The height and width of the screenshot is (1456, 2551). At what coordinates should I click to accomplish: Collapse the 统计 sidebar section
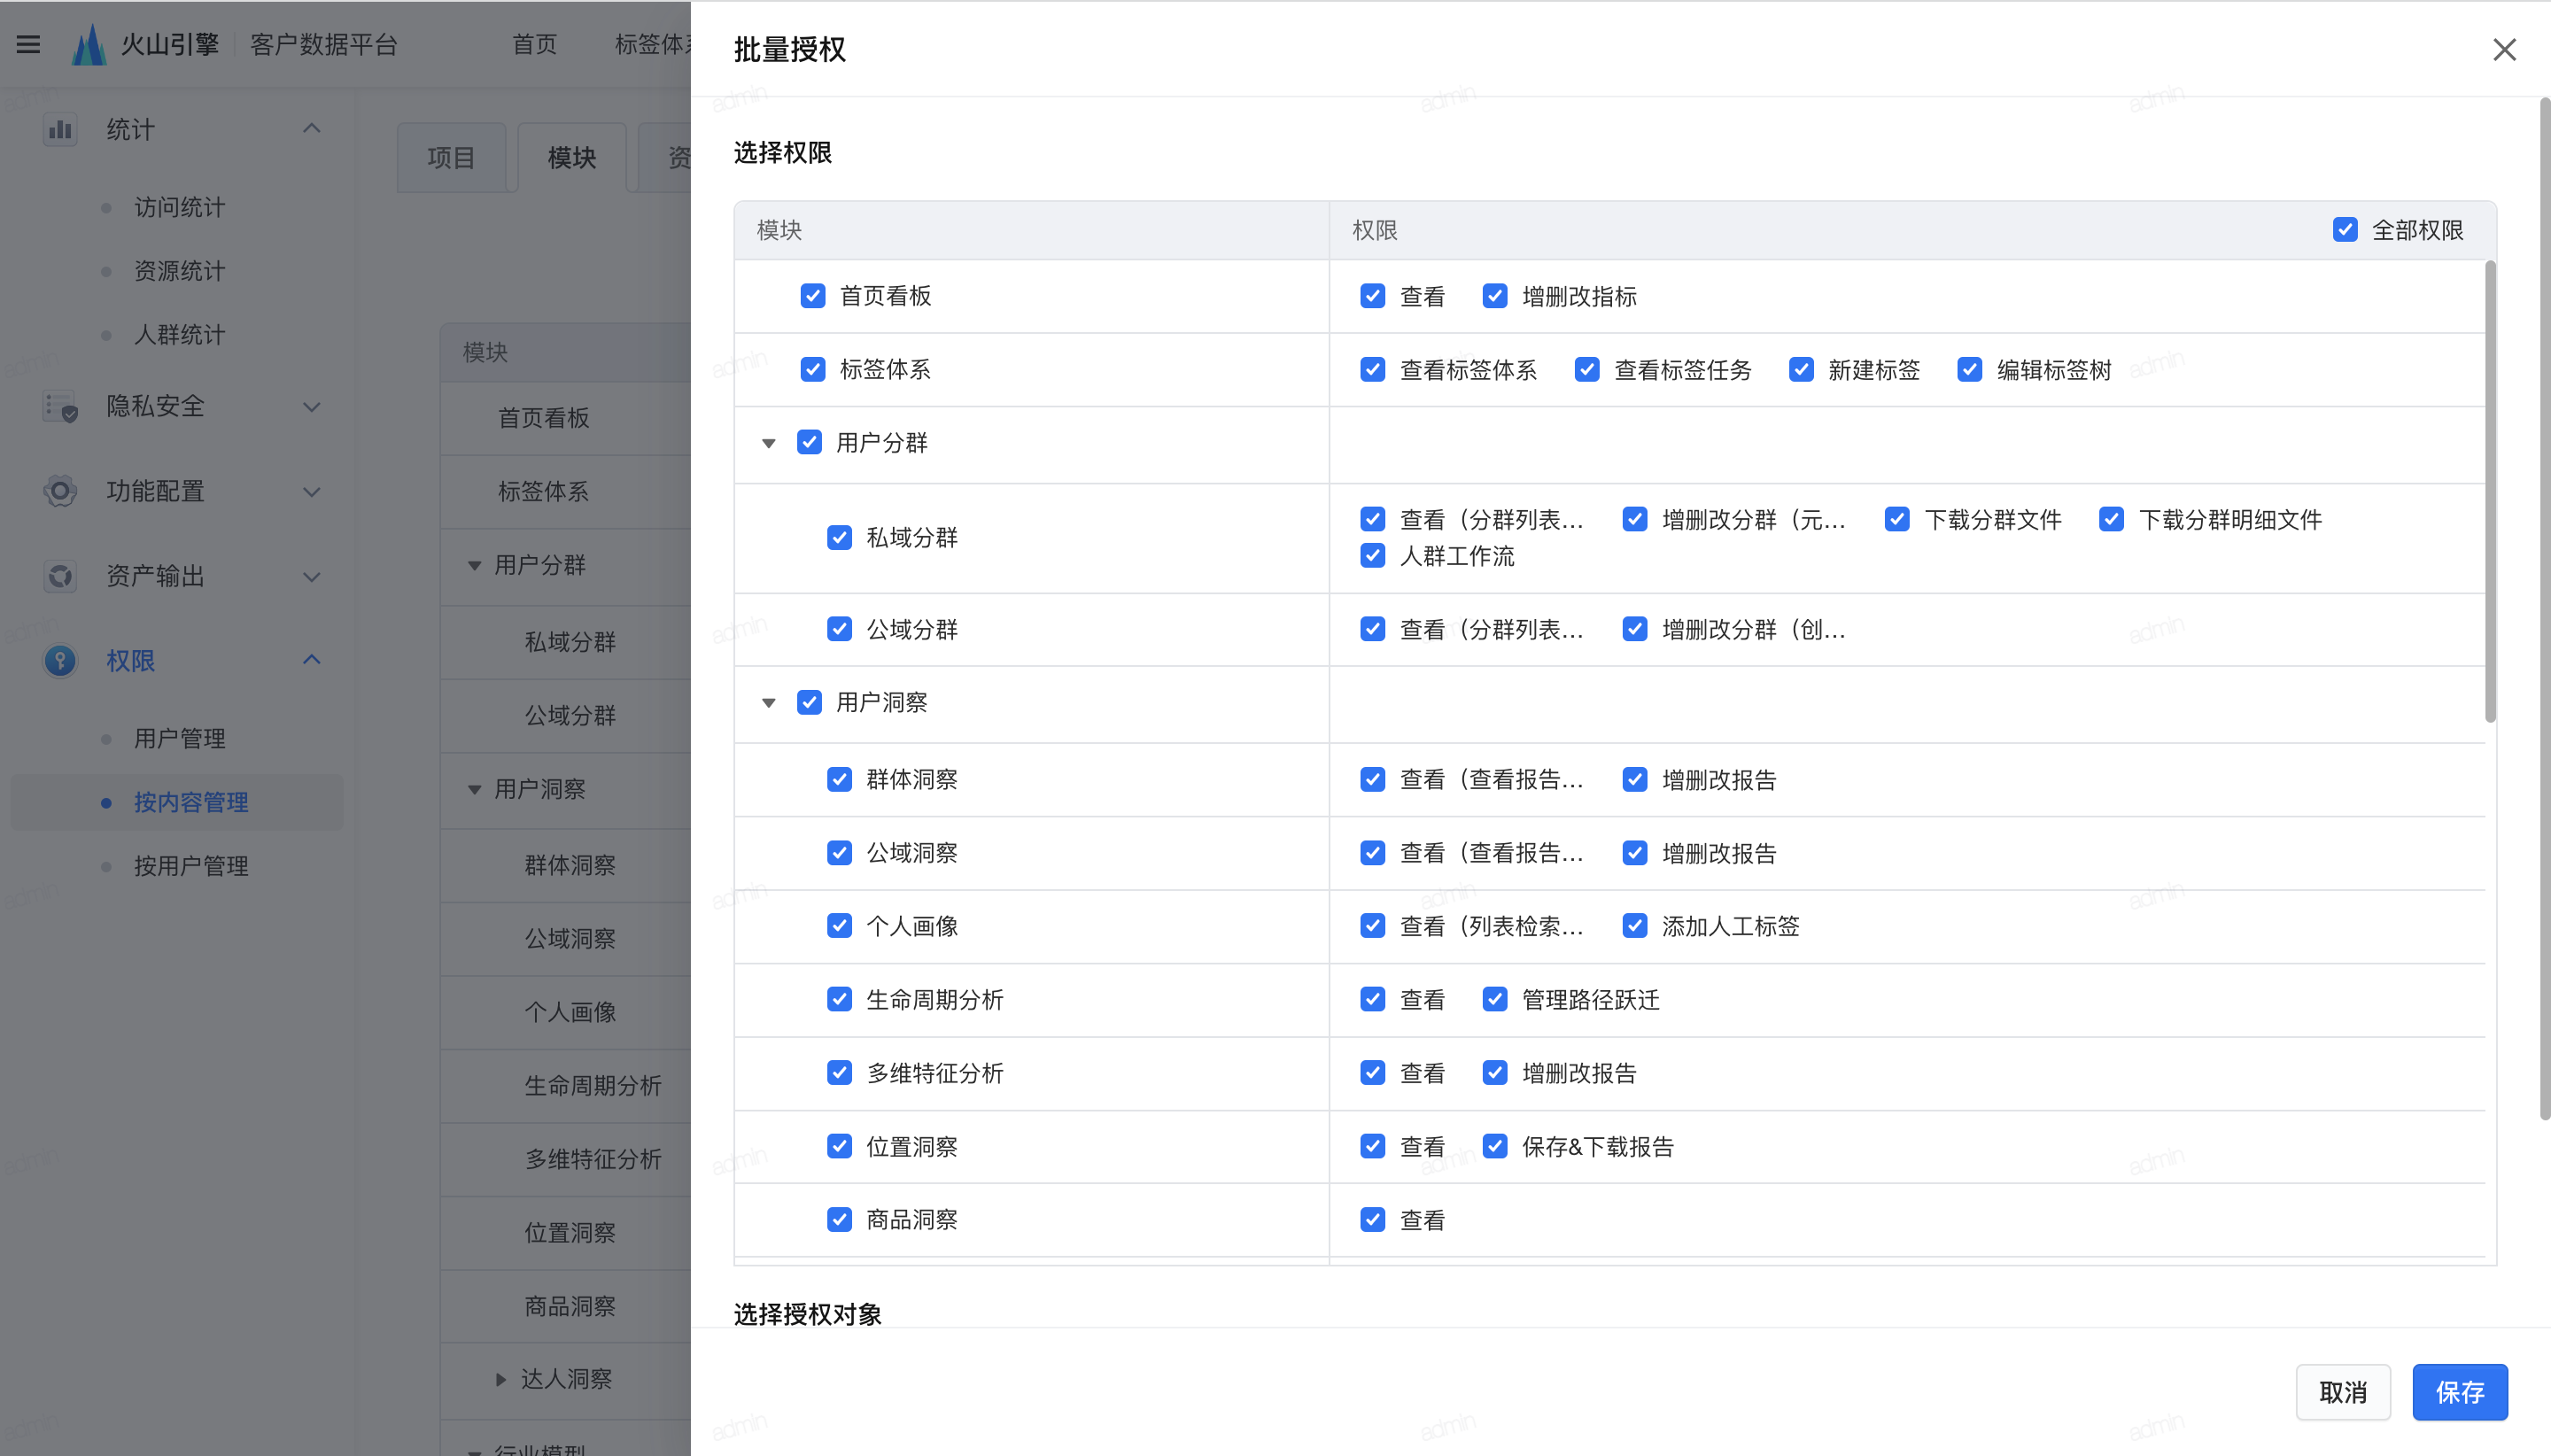tap(312, 129)
